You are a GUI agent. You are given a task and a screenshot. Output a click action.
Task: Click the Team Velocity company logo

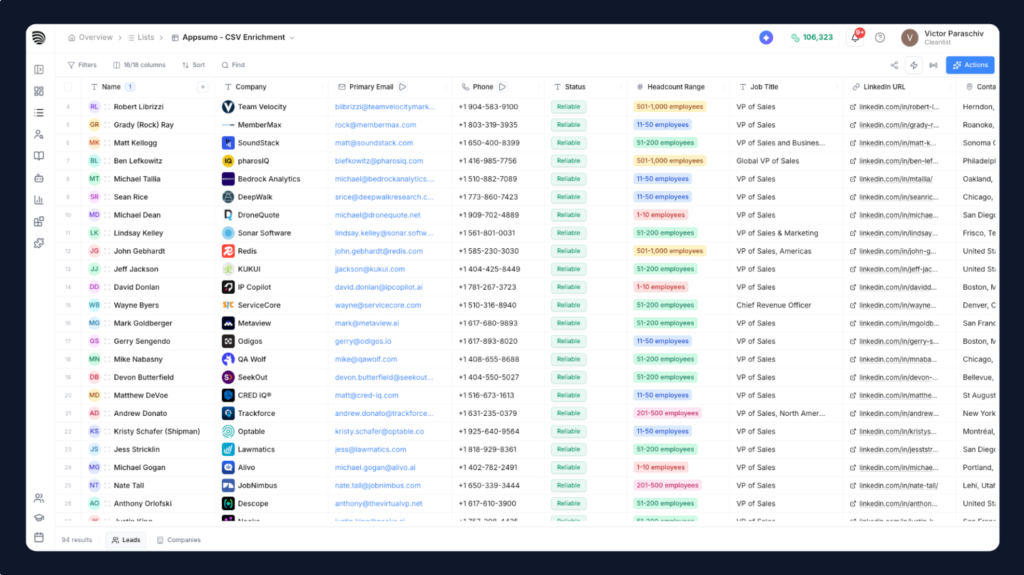pos(228,107)
